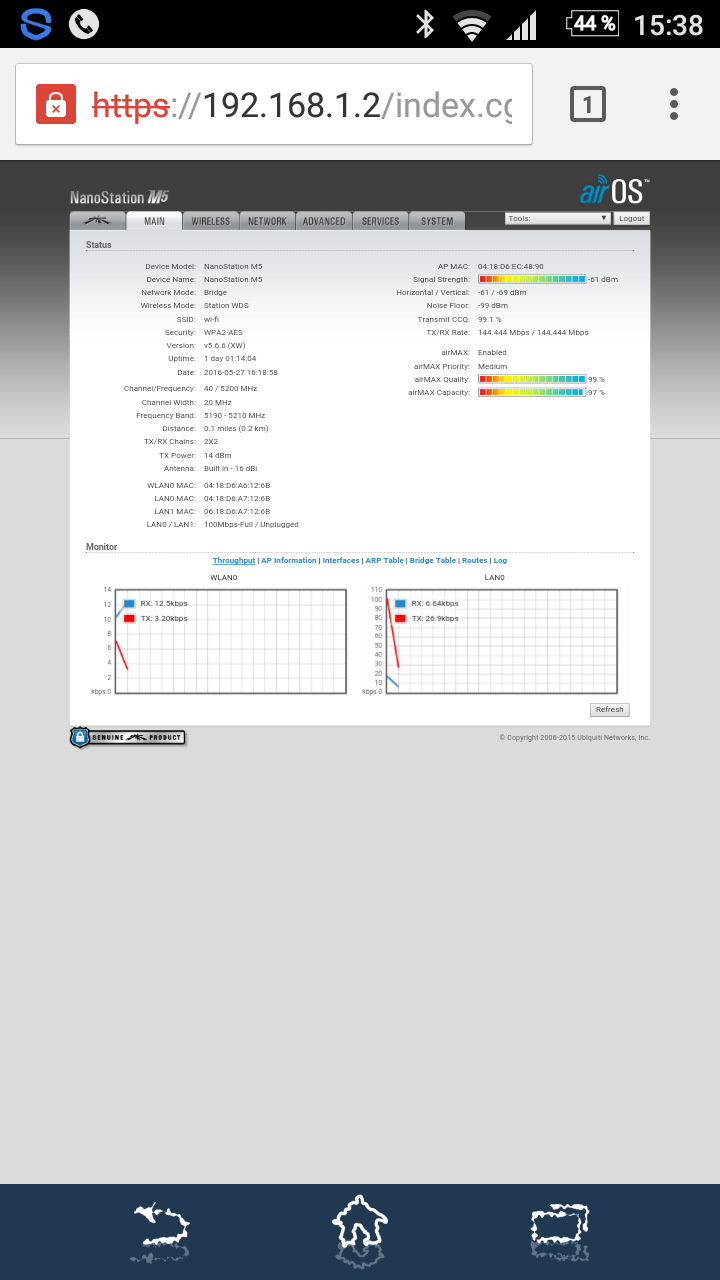
Task: Open the browser three-dot menu
Action: click(674, 104)
